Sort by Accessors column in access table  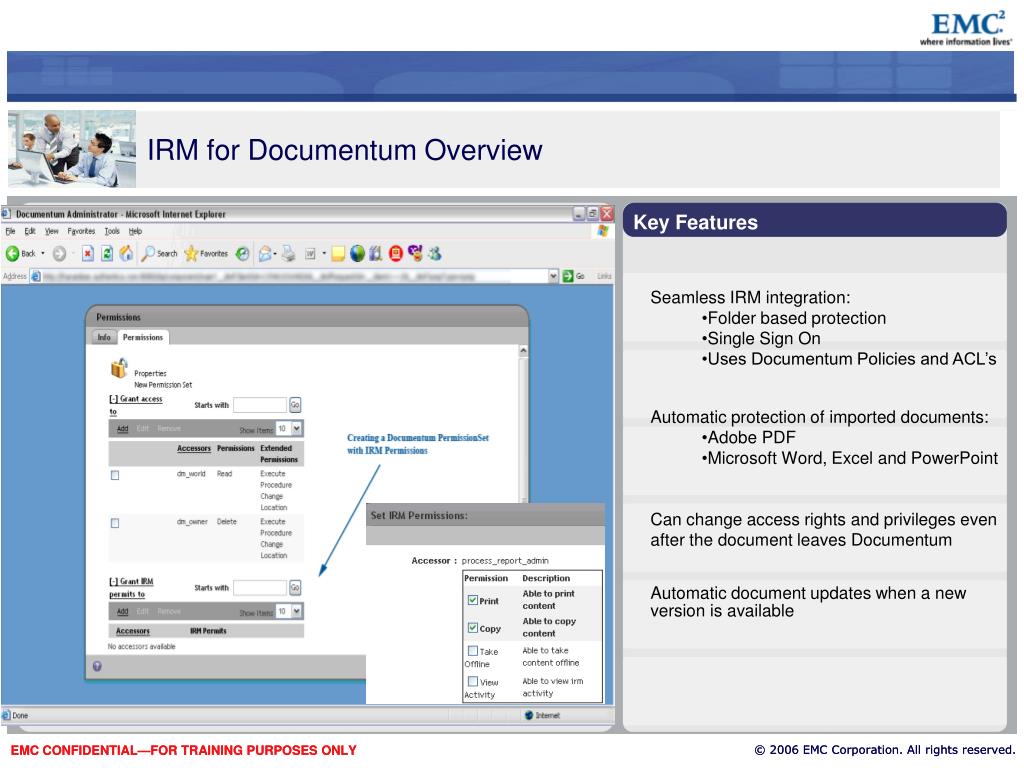click(194, 448)
